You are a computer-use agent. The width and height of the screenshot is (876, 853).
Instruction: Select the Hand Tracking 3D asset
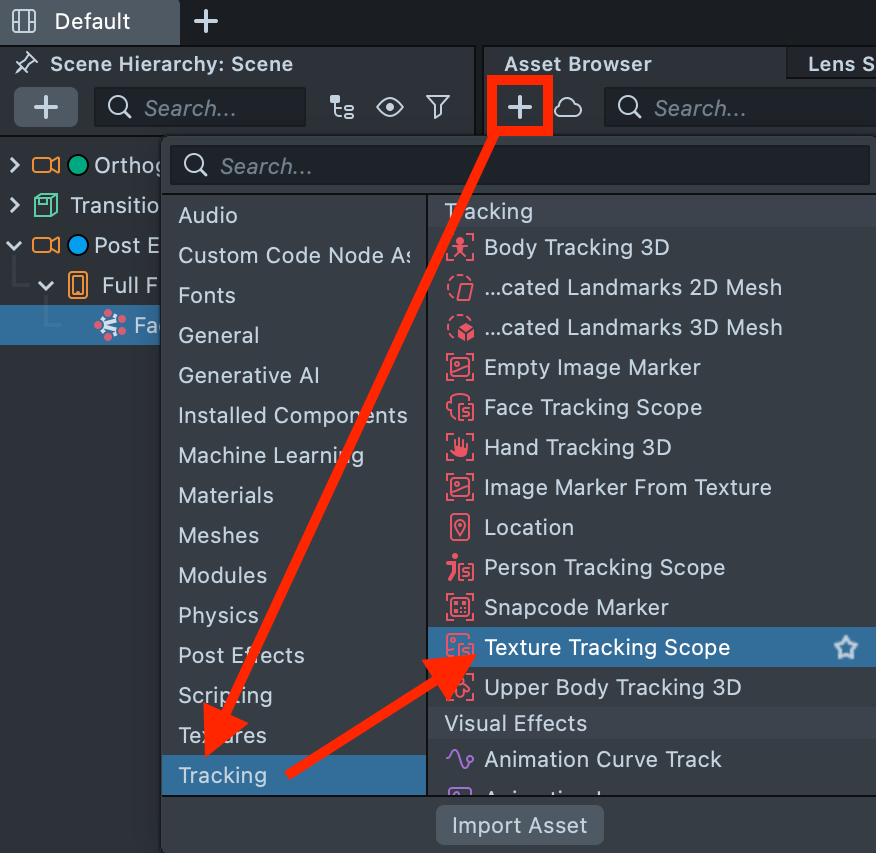click(577, 448)
